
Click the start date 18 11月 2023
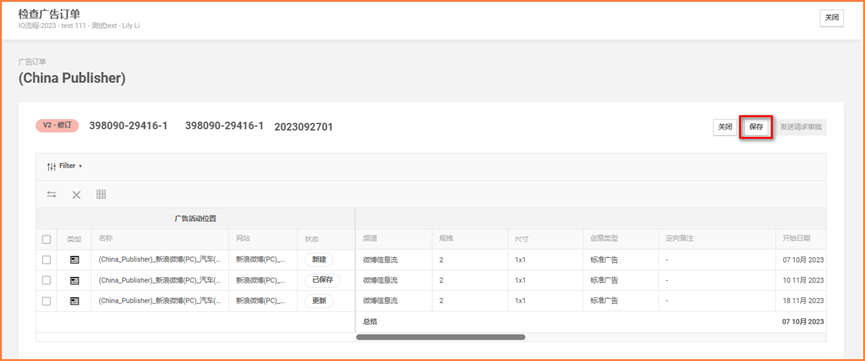tap(803, 301)
